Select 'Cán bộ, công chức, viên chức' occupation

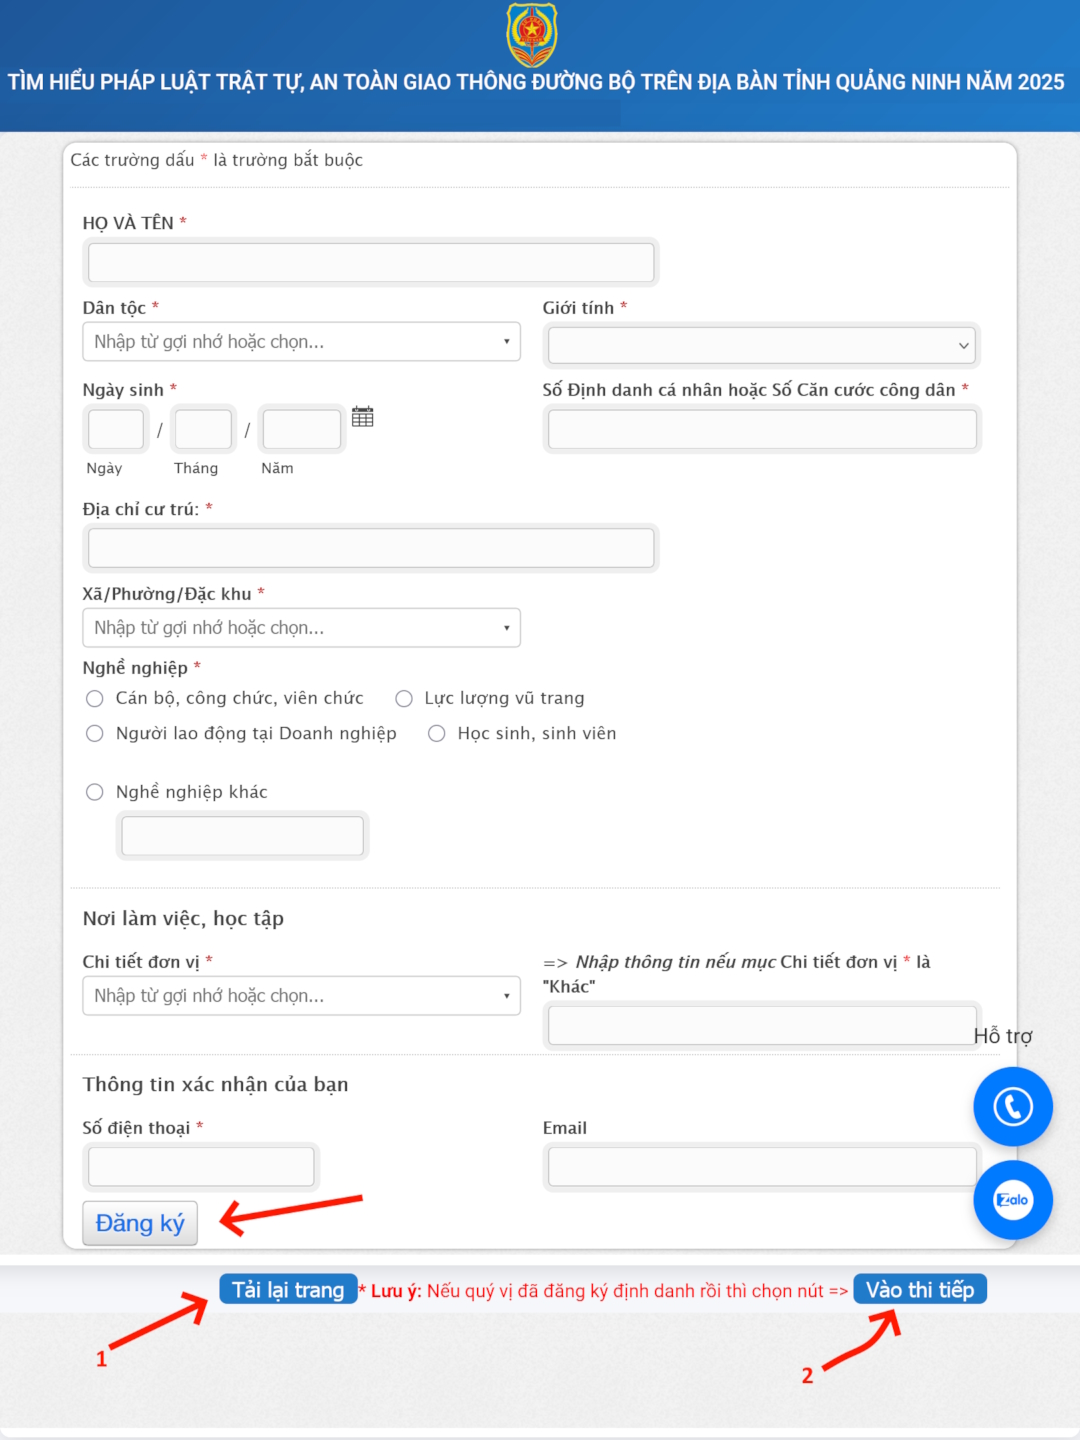[95, 698]
